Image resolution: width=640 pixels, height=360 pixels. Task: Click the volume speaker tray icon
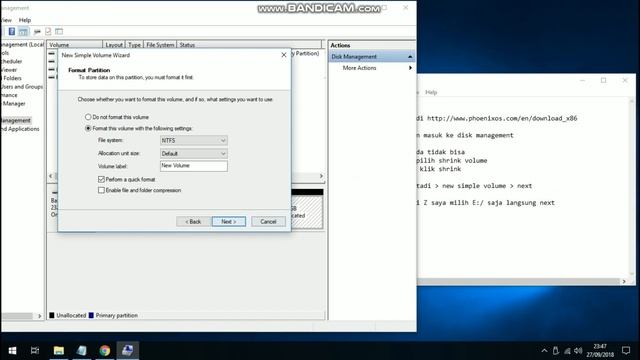tap(578, 351)
